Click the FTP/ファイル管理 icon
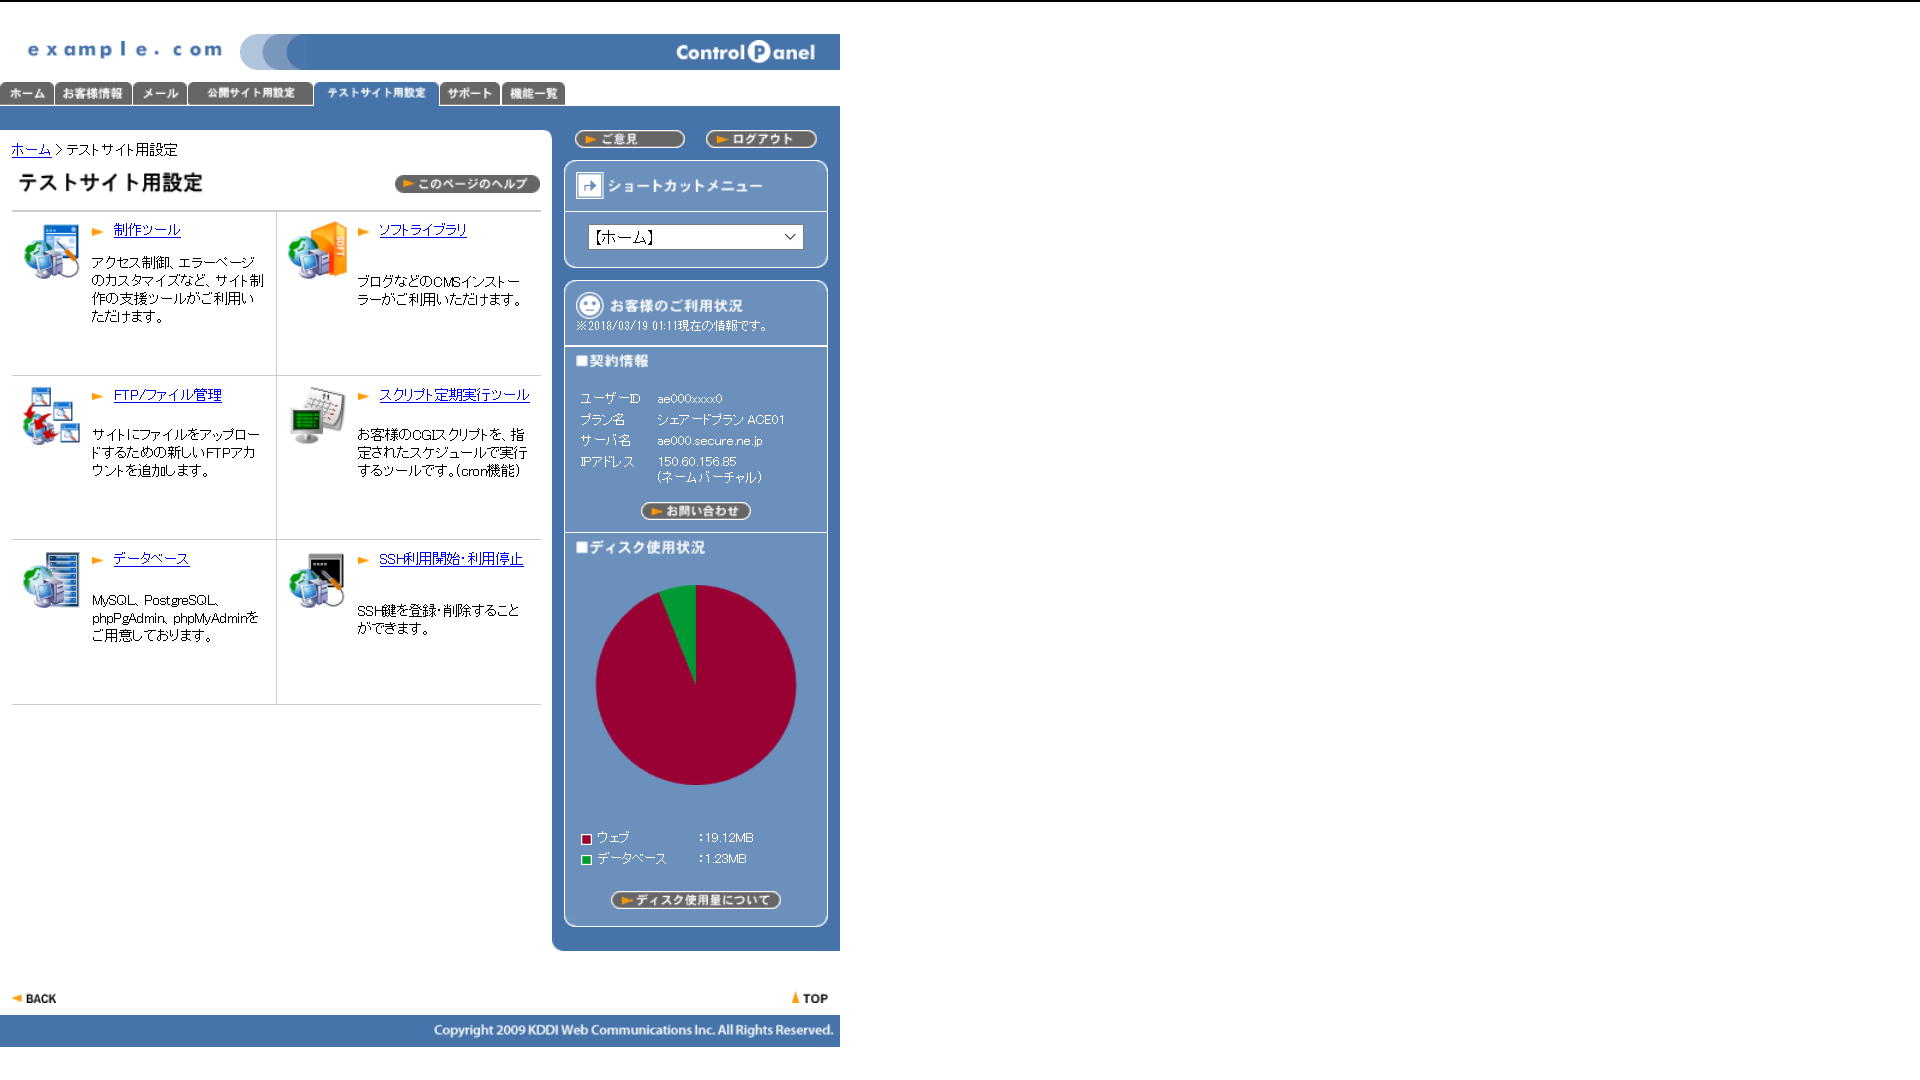 tap(51, 416)
